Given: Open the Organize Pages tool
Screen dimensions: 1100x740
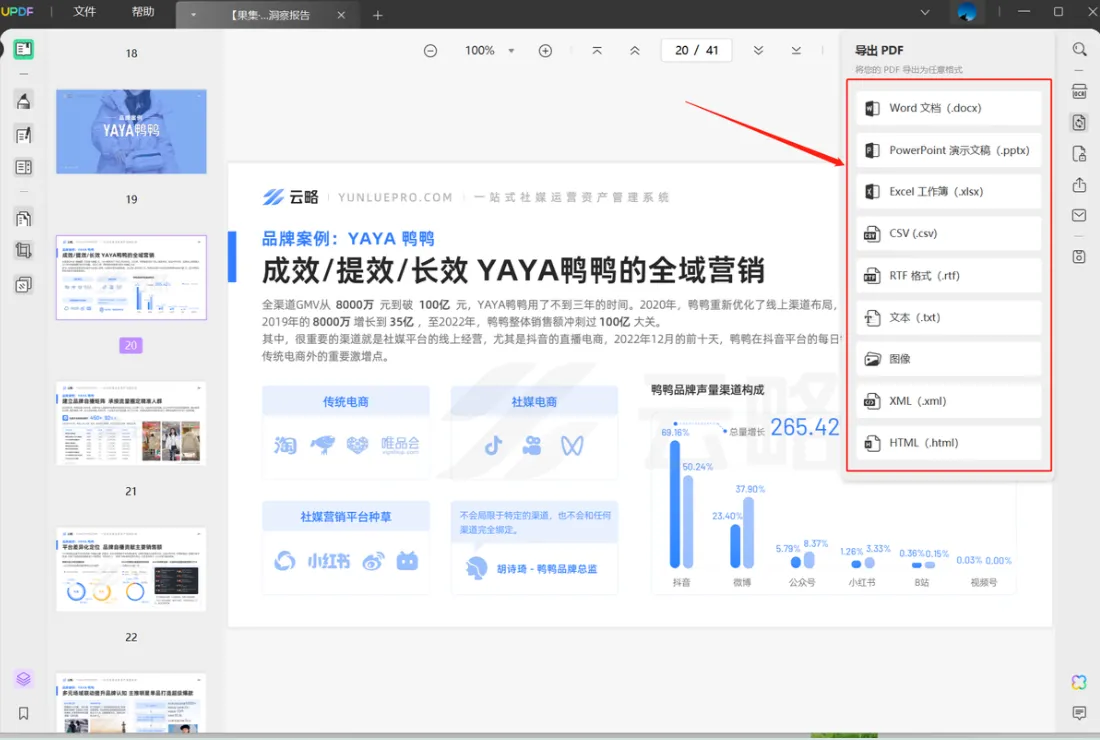Looking at the screenshot, I should pos(23,218).
